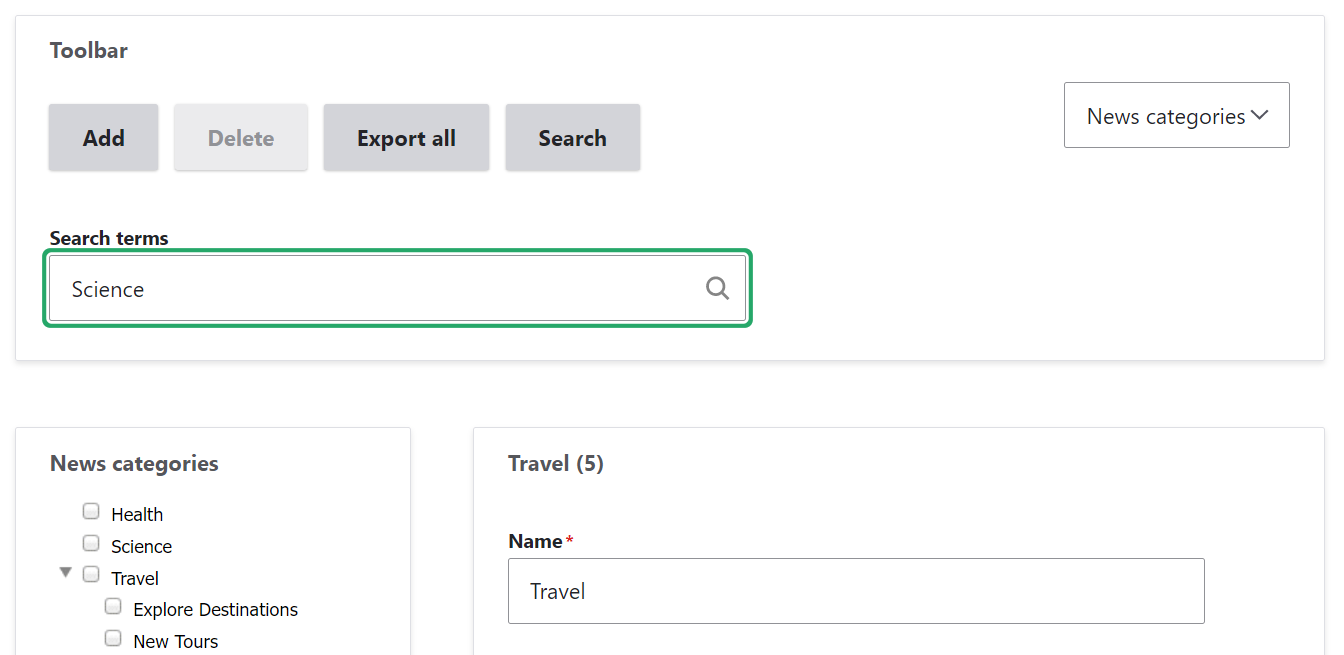Image resolution: width=1344 pixels, height=655 pixels.
Task: Click the magnifying glass search icon
Action: pos(717,288)
